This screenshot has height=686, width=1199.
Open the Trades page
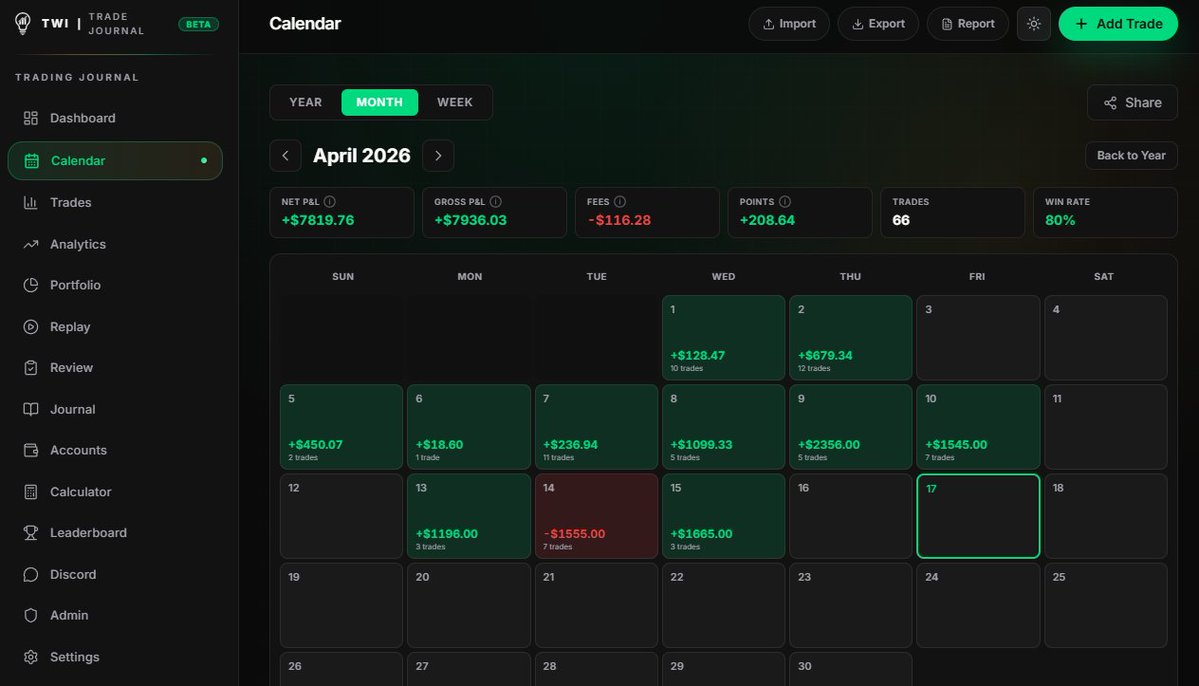coord(115,203)
